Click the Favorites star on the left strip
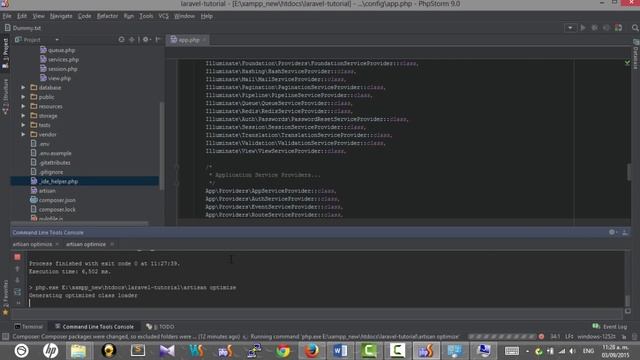Image resolution: width=640 pixels, height=360 pixels. (5, 312)
